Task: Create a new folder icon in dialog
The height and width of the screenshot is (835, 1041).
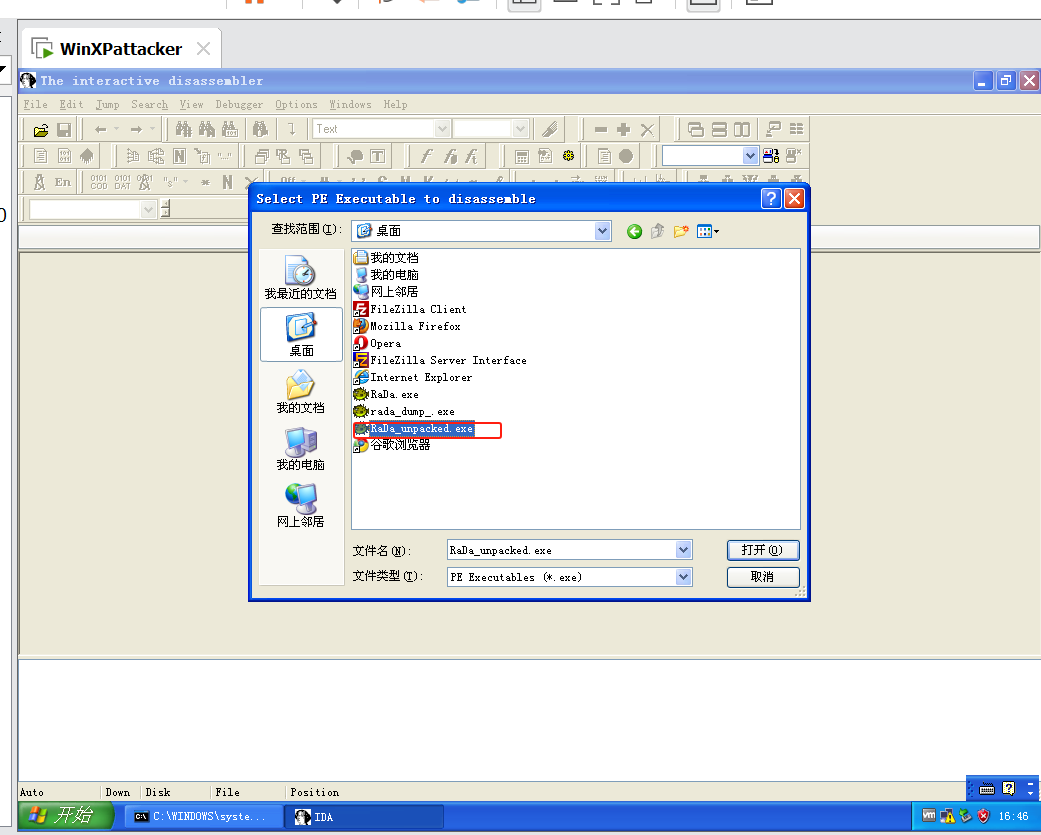Action: coord(681,231)
